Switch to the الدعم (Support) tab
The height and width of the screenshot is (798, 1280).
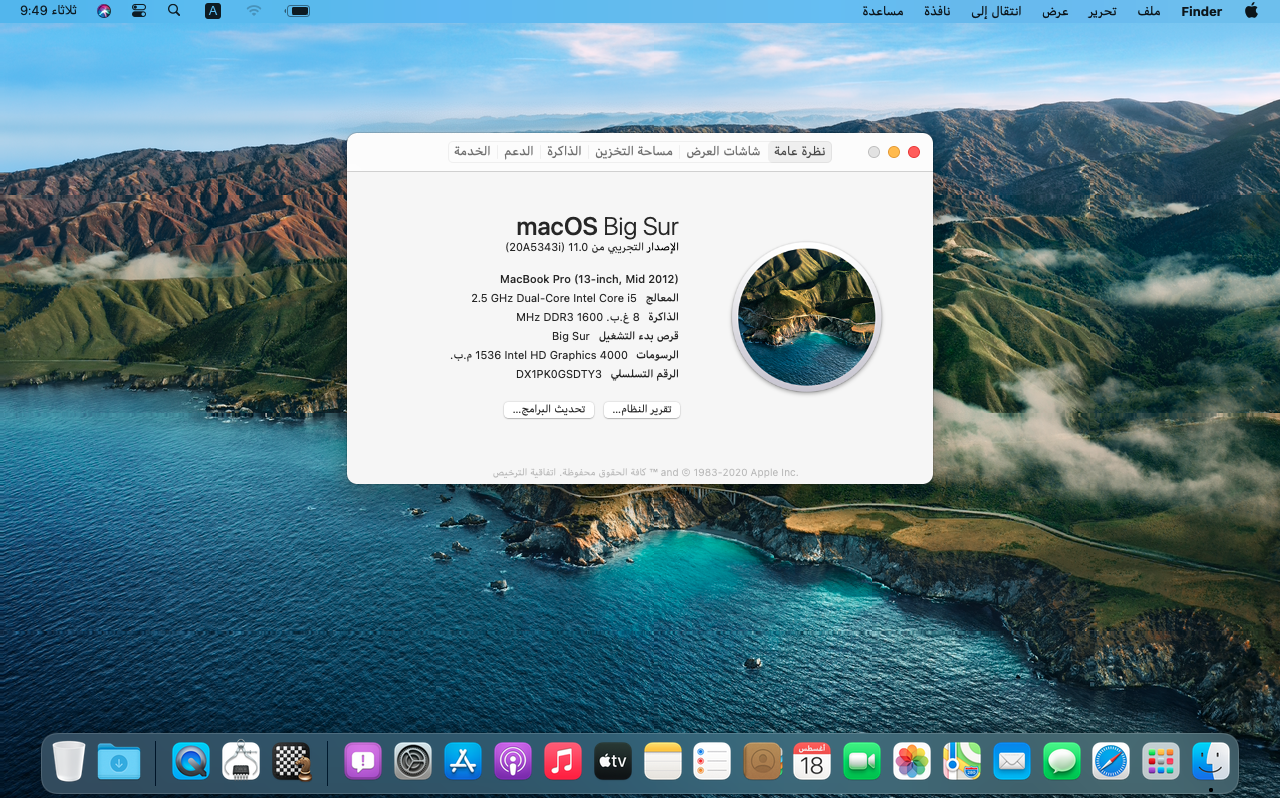[518, 152]
